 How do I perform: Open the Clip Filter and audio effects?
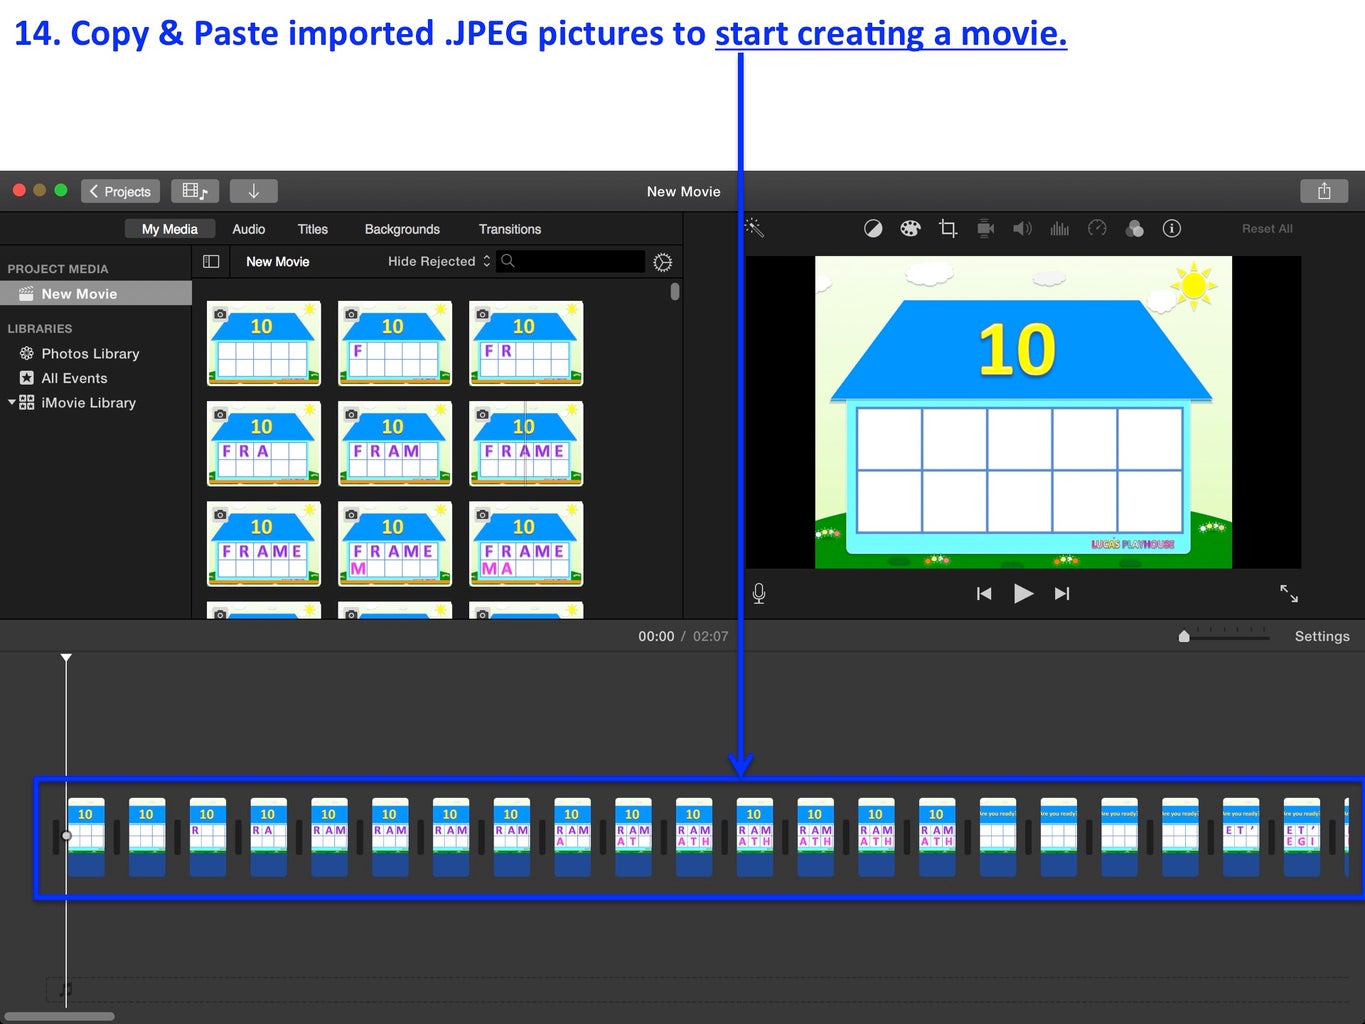coord(1134,228)
